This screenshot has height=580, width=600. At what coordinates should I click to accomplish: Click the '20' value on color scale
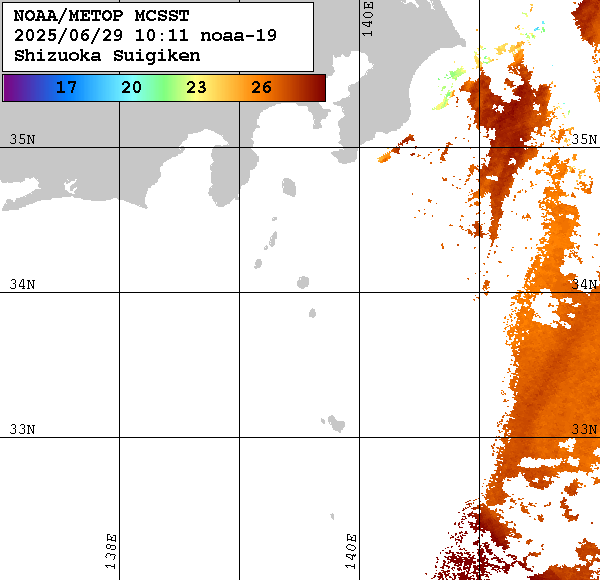131,88
